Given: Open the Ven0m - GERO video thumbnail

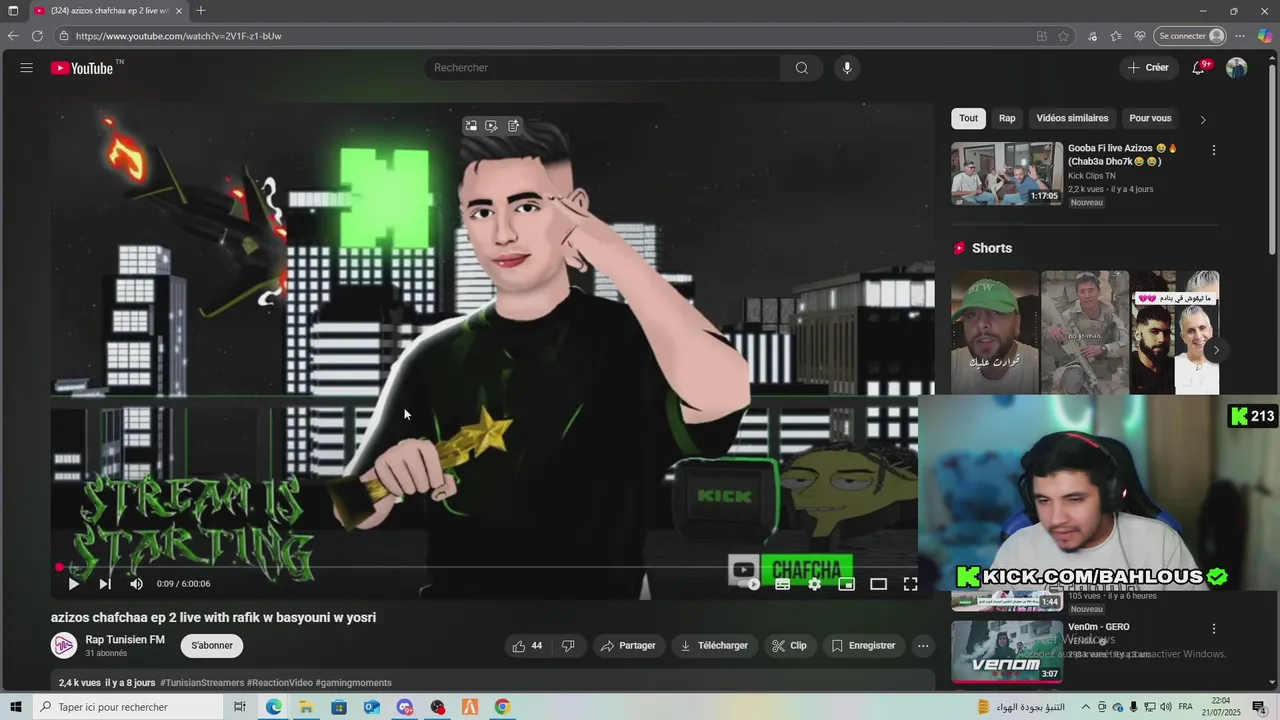Looking at the screenshot, I should point(1007,652).
